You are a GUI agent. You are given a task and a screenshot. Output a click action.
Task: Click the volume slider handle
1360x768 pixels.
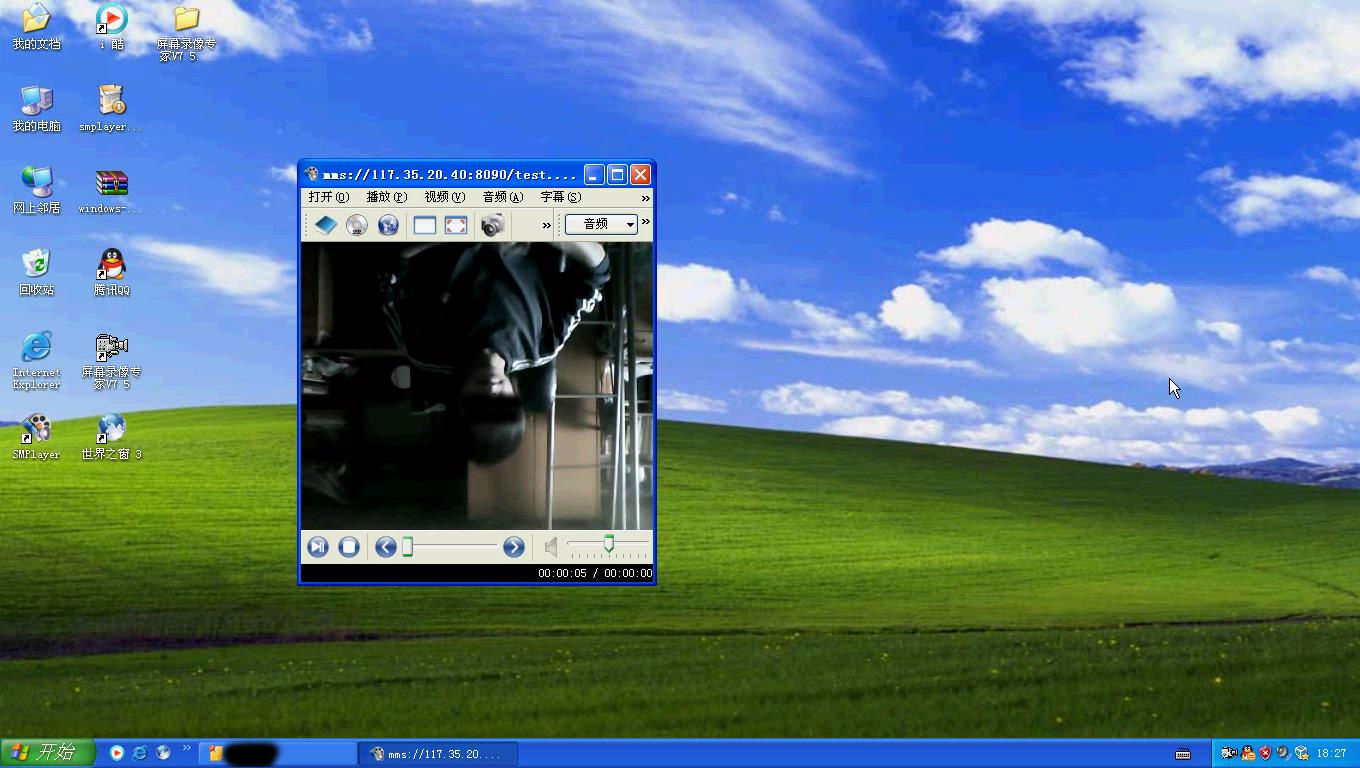pos(608,544)
